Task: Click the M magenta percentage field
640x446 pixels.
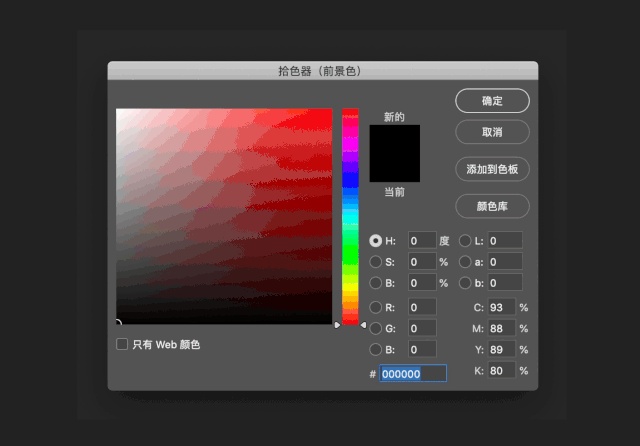Action: (x=501, y=328)
